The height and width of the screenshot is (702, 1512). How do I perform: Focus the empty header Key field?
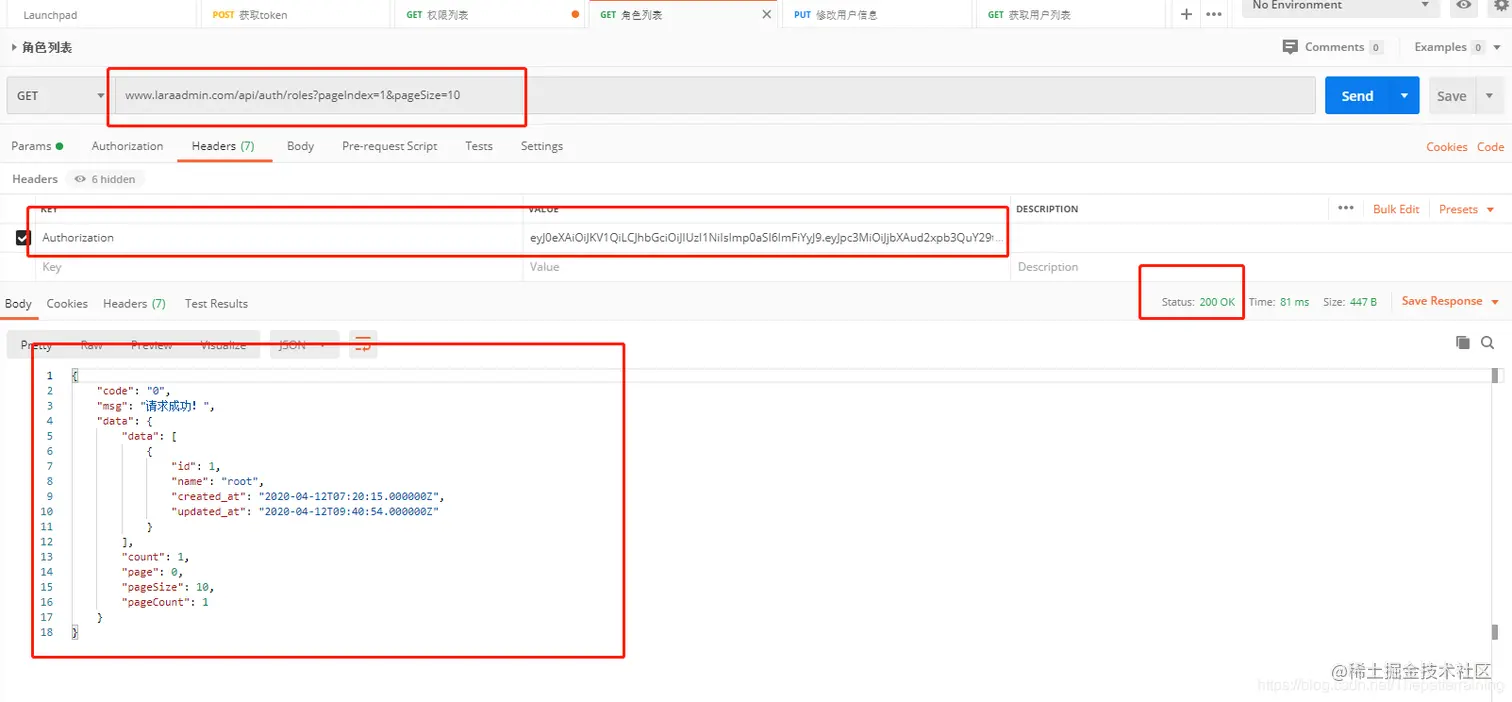(x=279, y=267)
